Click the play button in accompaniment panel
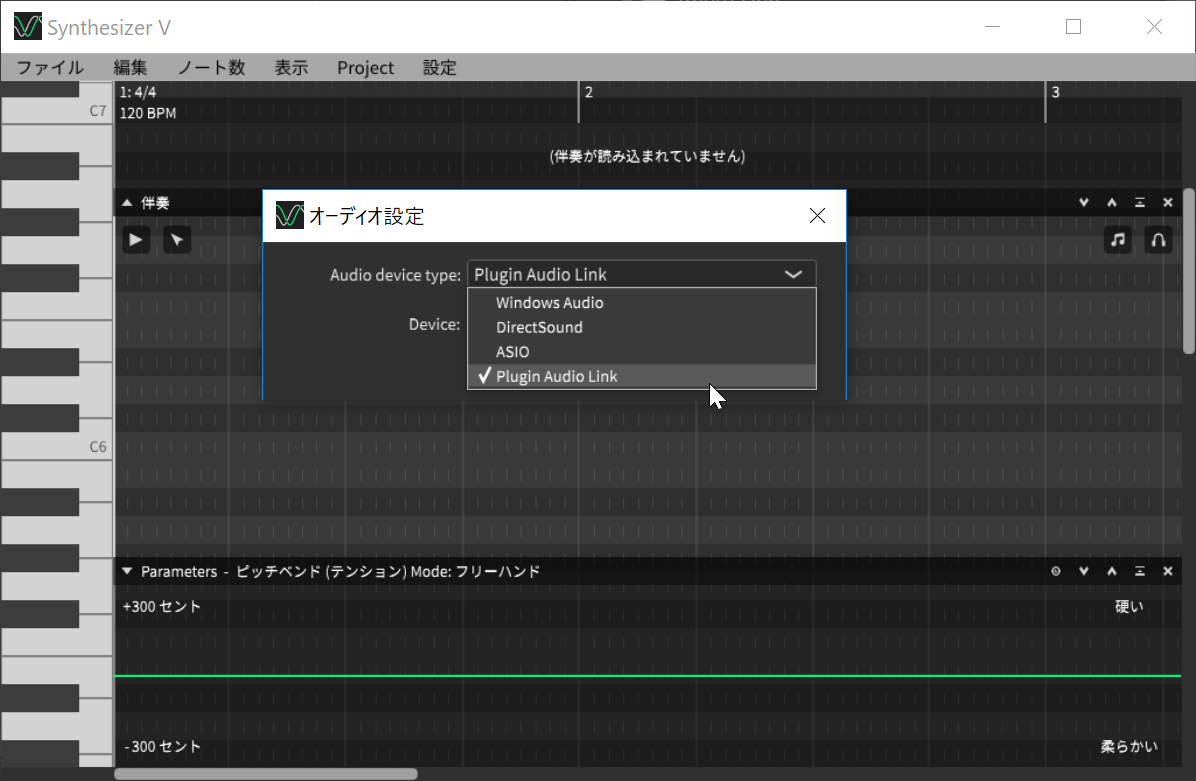 (x=136, y=240)
